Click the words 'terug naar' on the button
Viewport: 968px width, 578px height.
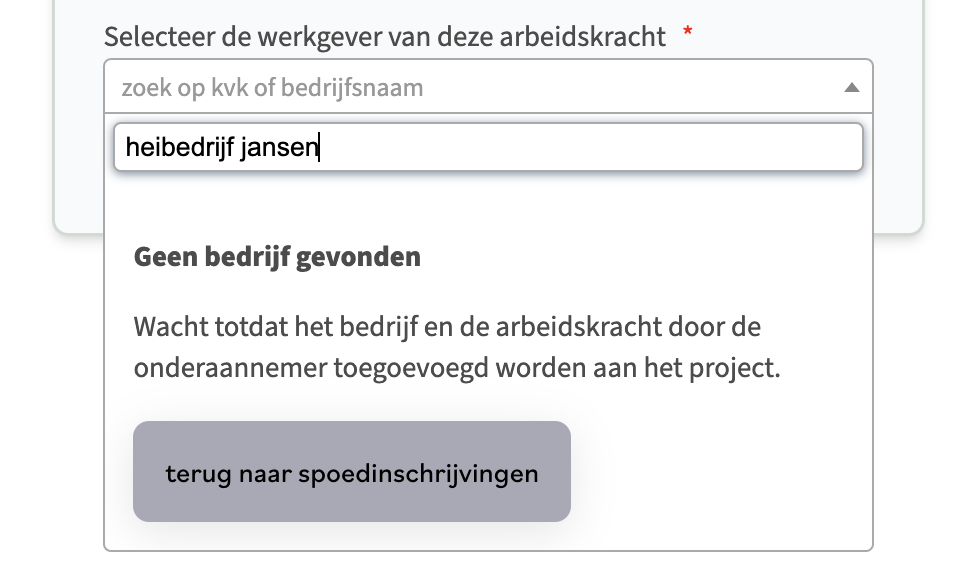[228, 474]
